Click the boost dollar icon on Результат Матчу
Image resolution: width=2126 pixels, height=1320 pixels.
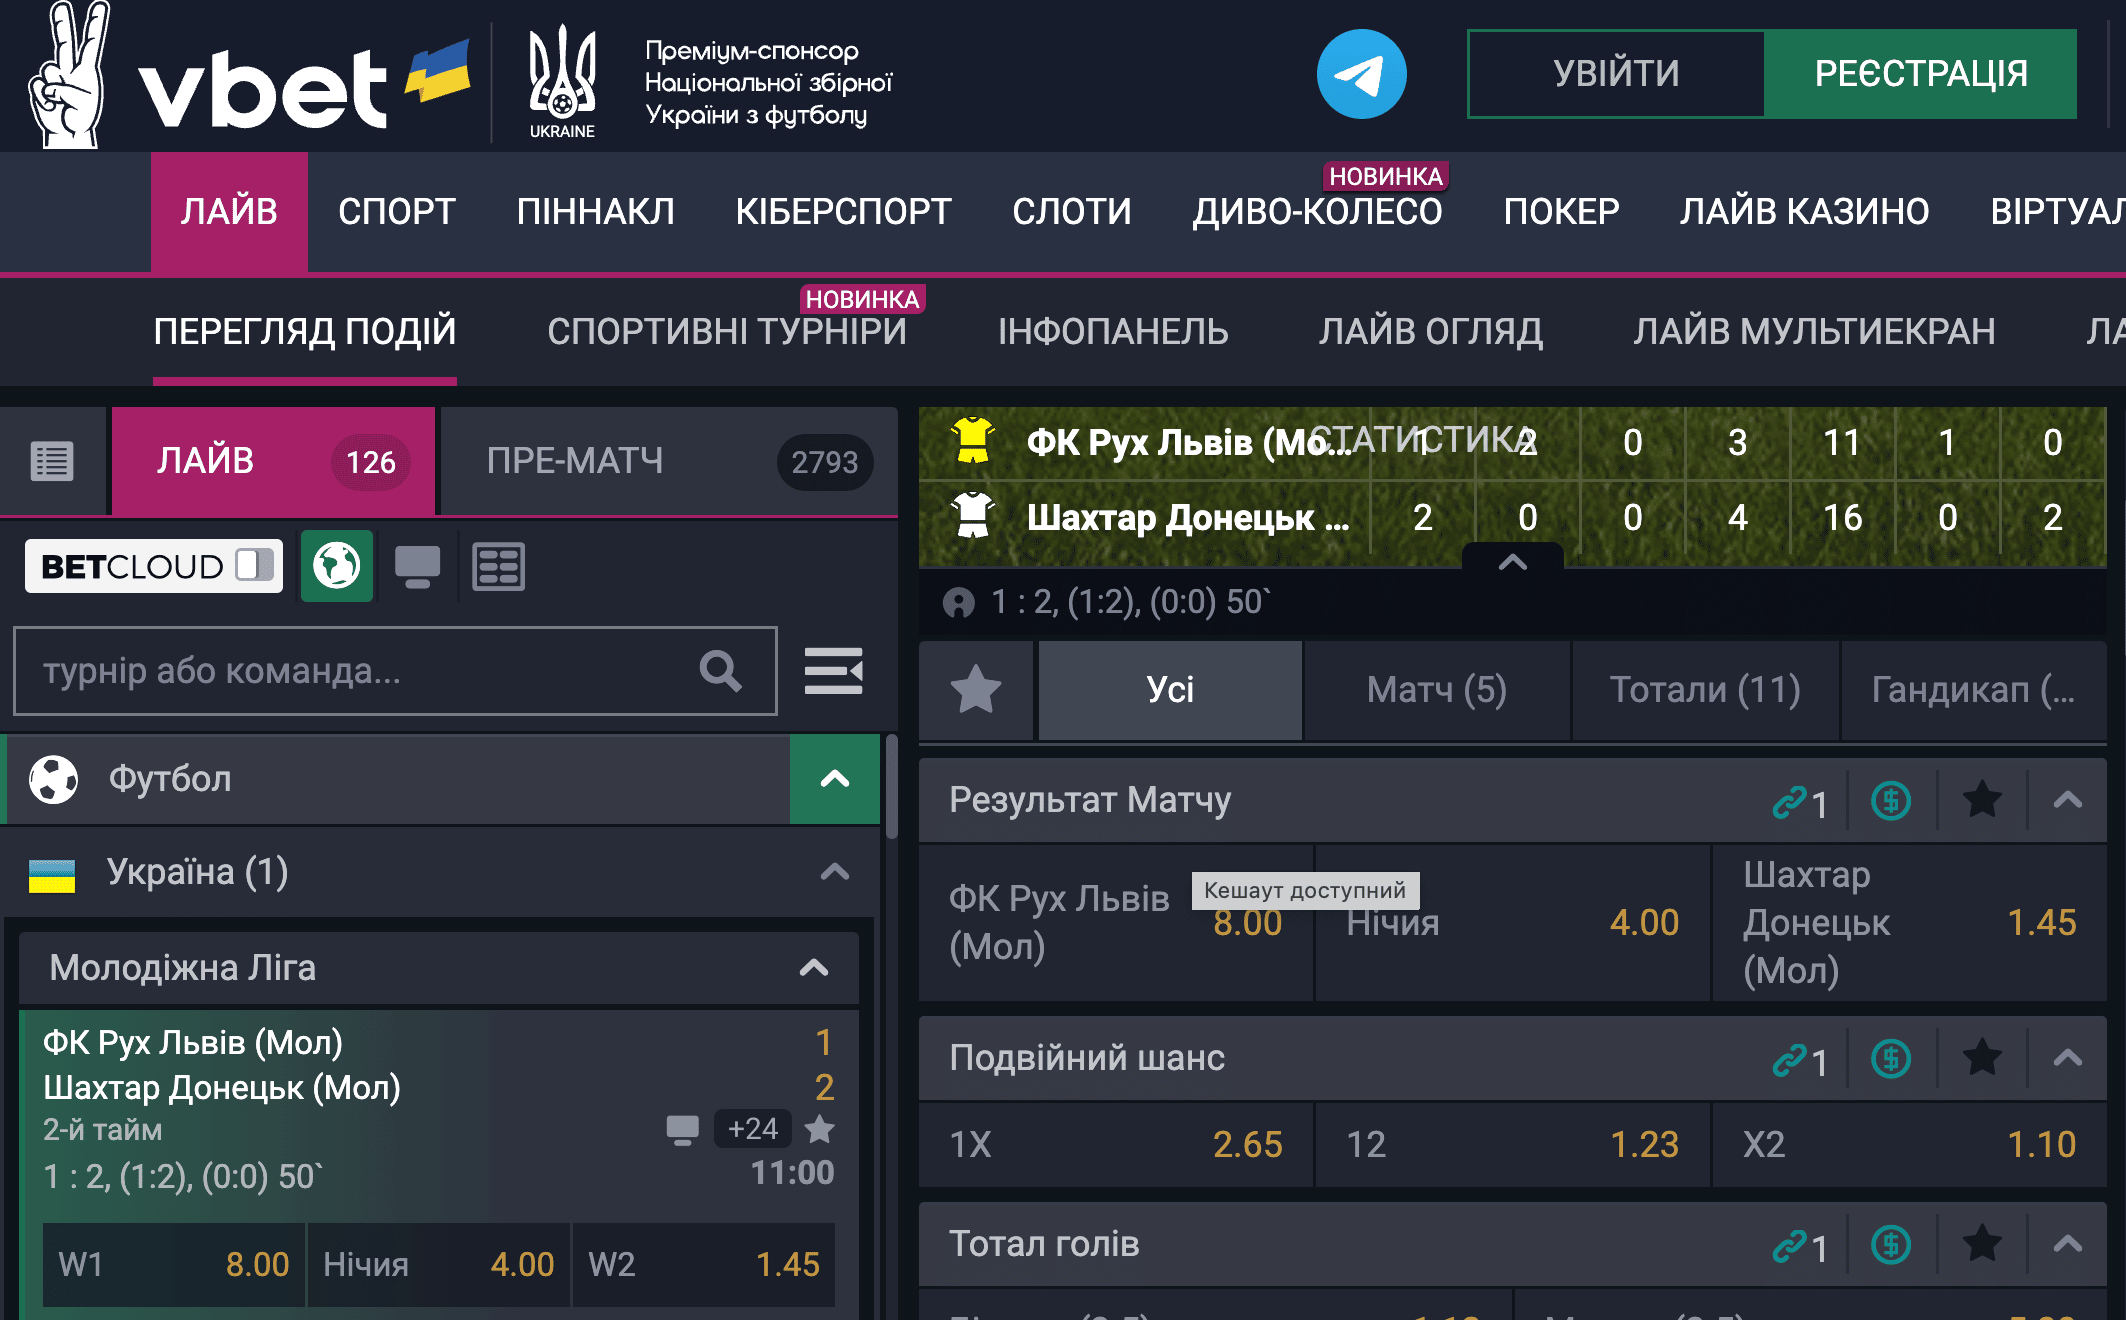pyautogui.click(x=1890, y=799)
